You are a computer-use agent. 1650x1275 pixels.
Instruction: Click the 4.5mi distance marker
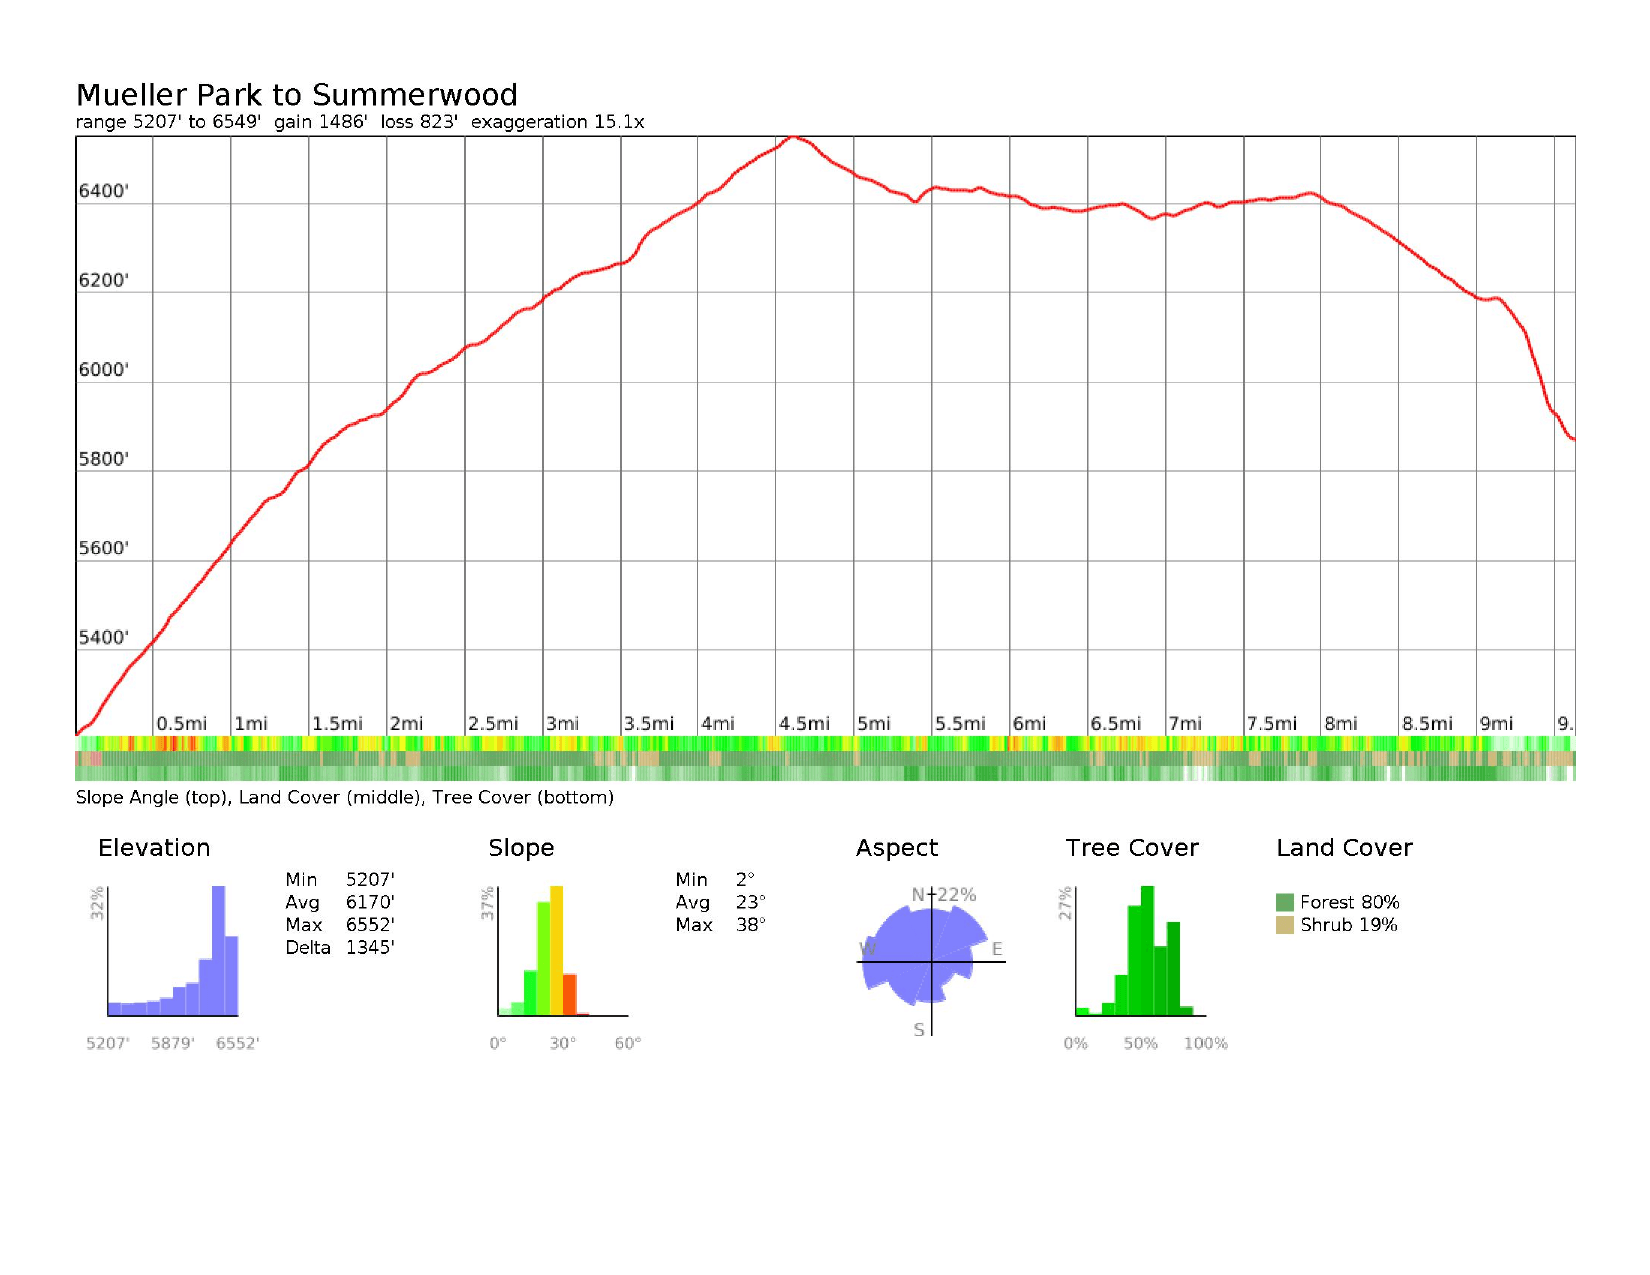coord(804,723)
